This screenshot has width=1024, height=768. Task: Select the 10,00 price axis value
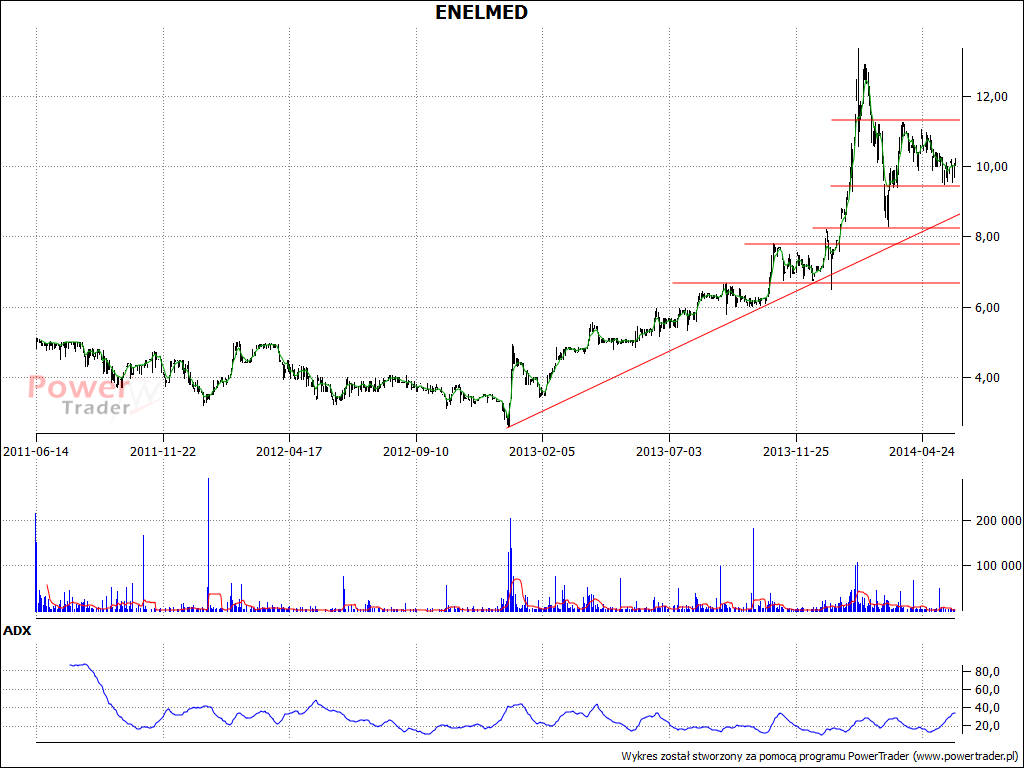(990, 167)
